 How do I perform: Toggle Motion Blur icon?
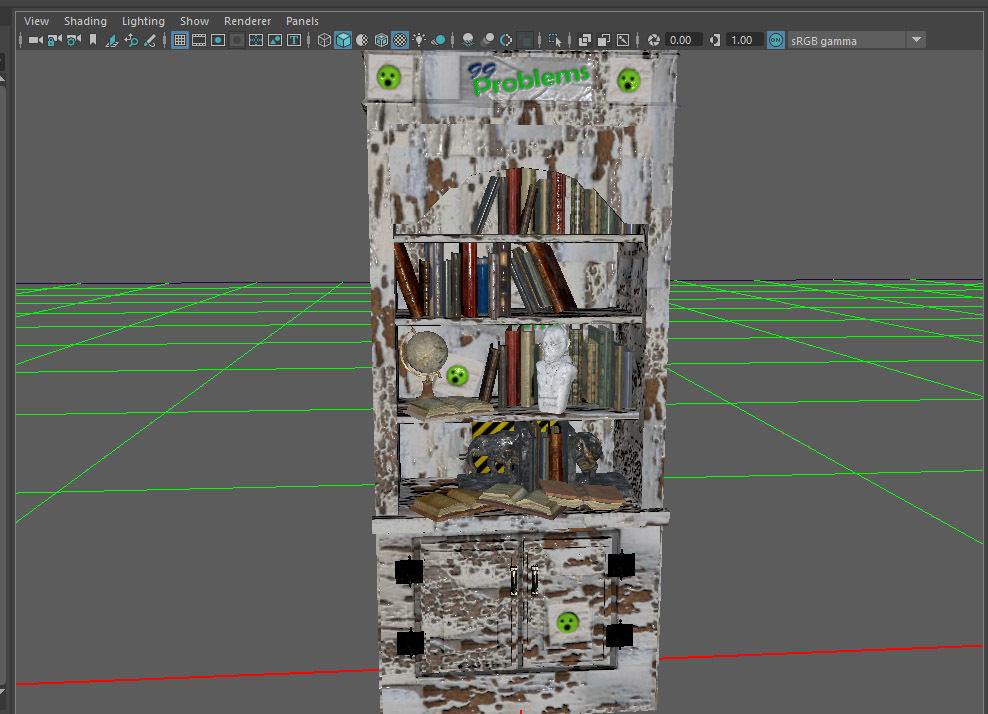tap(487, 40)
